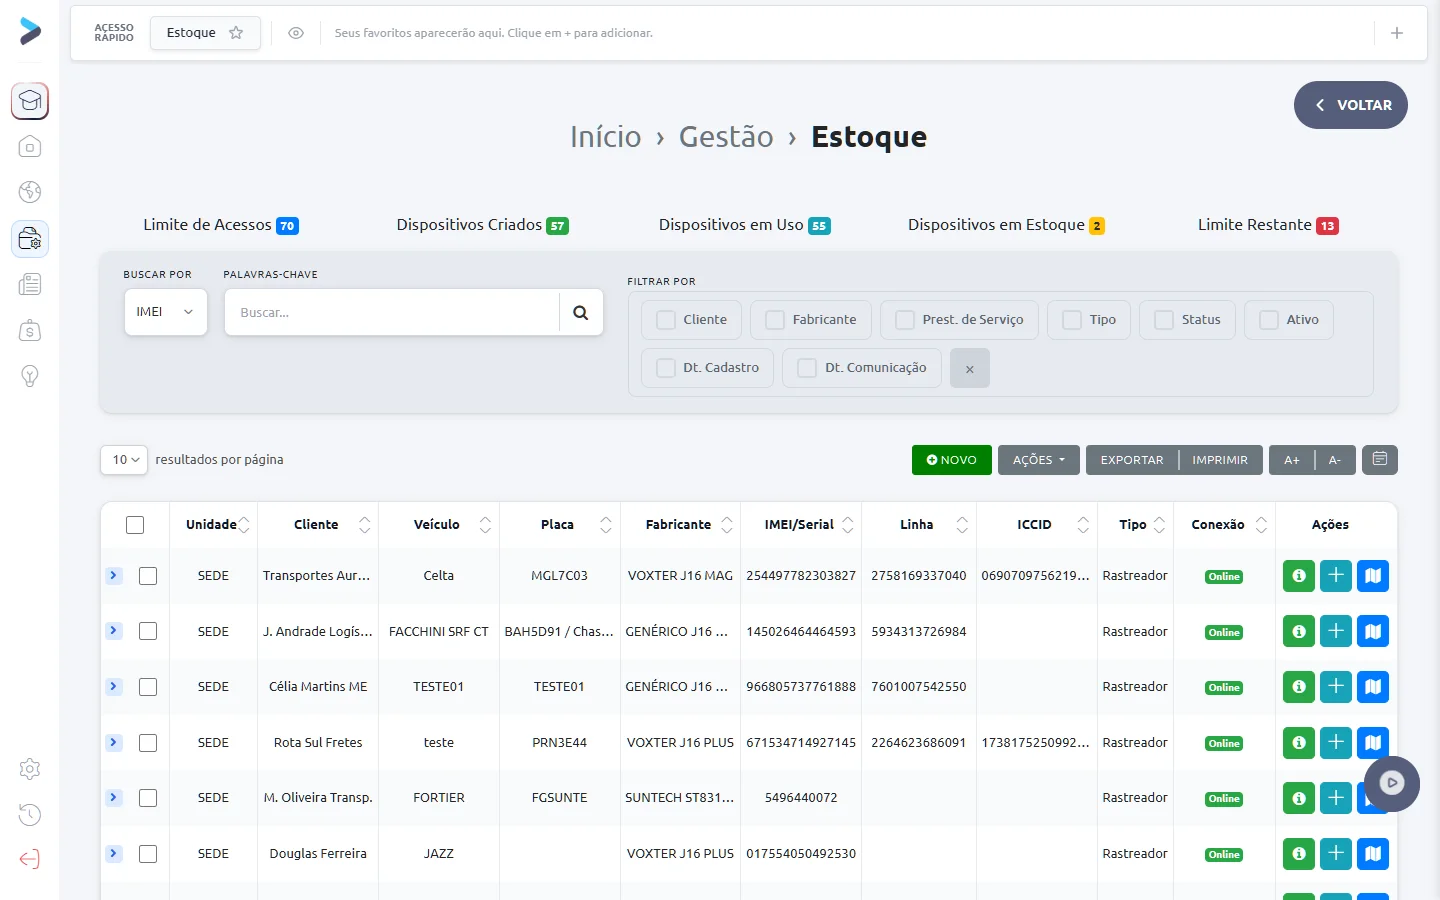Click the VOLTAR button
Screen dimensions: 1440x900
click(1351, 105)
